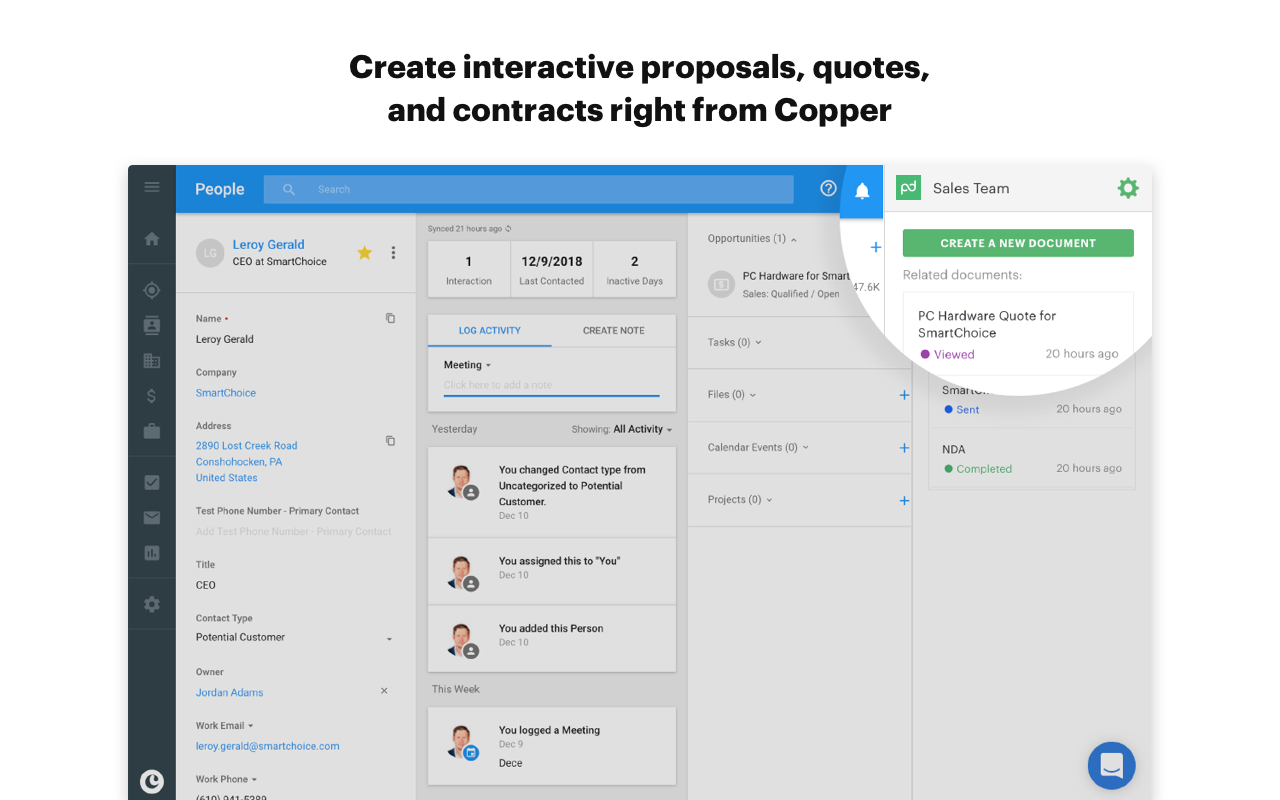This screenshot has height=800, width=1280.
Task: Click the Search input field
Action: 528,189
